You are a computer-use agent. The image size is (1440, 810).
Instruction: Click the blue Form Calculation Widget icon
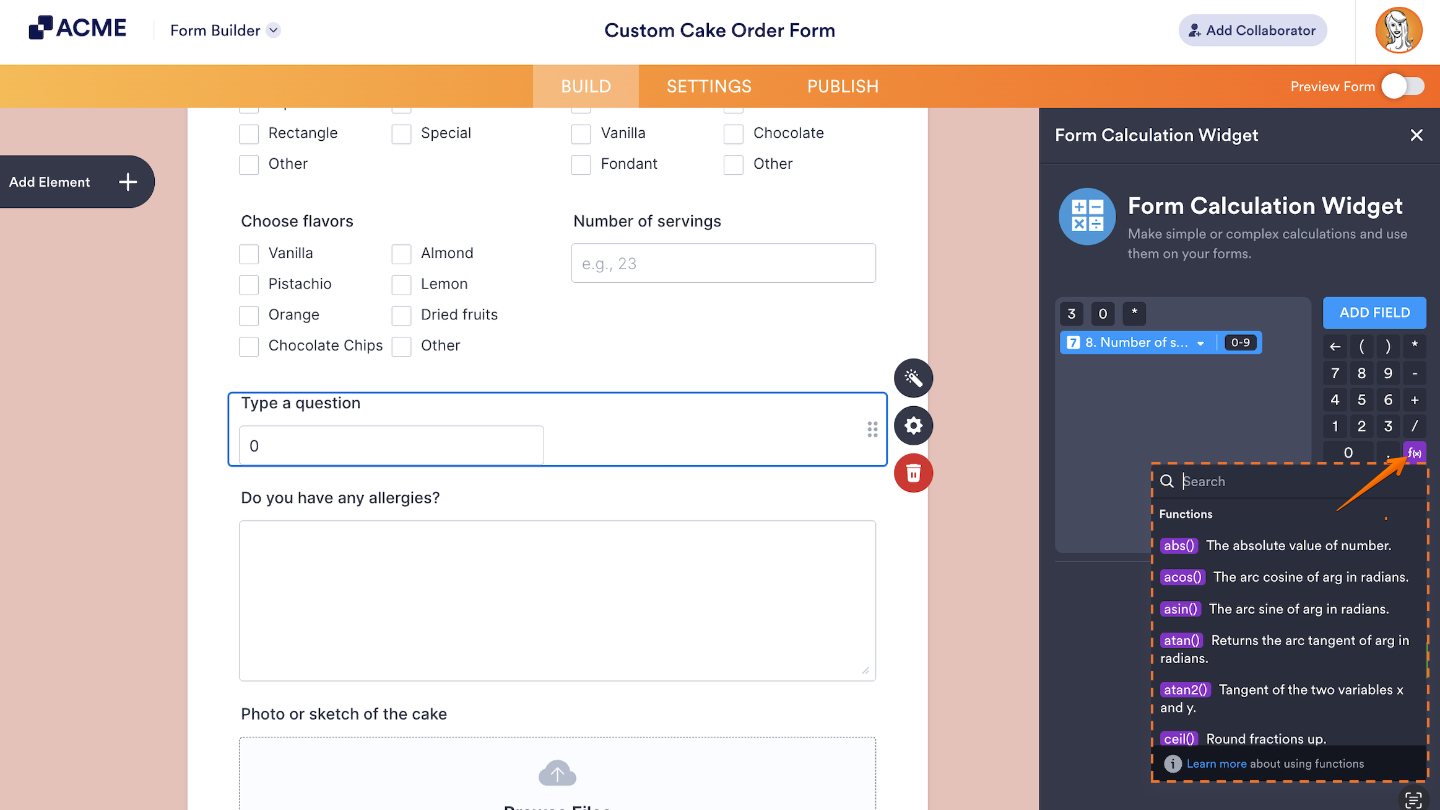point(1087,216)
